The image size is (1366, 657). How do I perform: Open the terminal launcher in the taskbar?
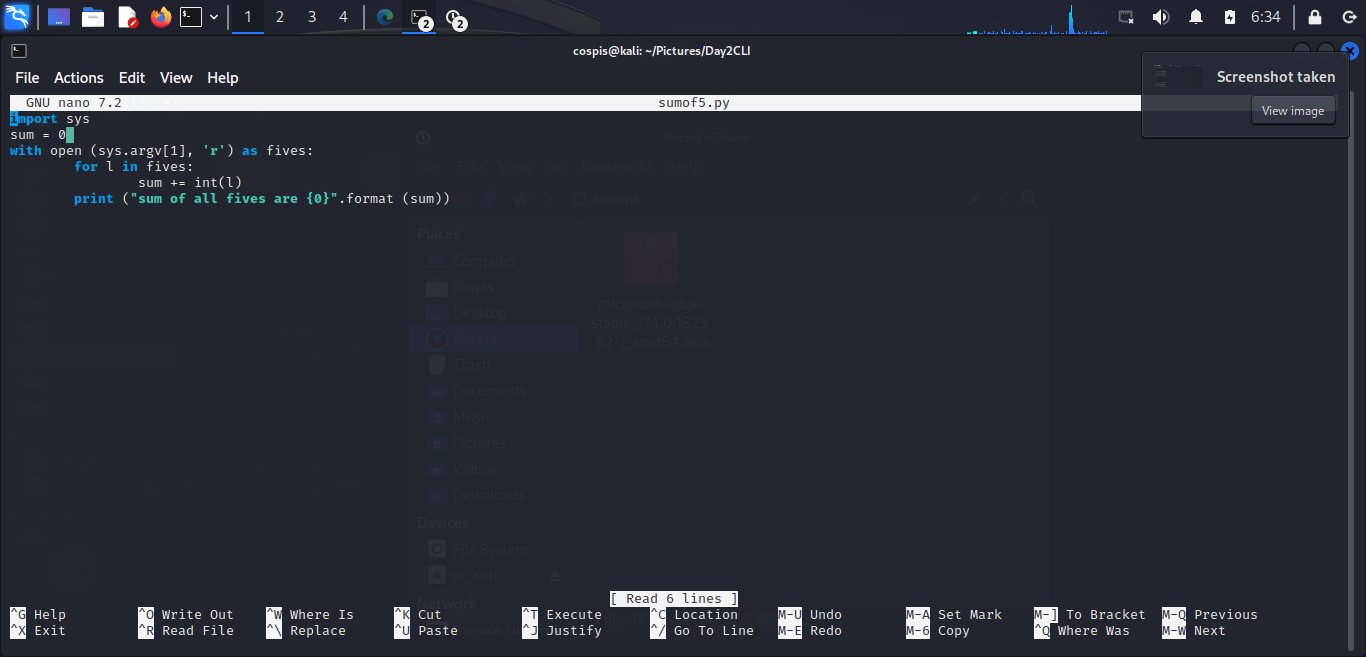[190, 16]
